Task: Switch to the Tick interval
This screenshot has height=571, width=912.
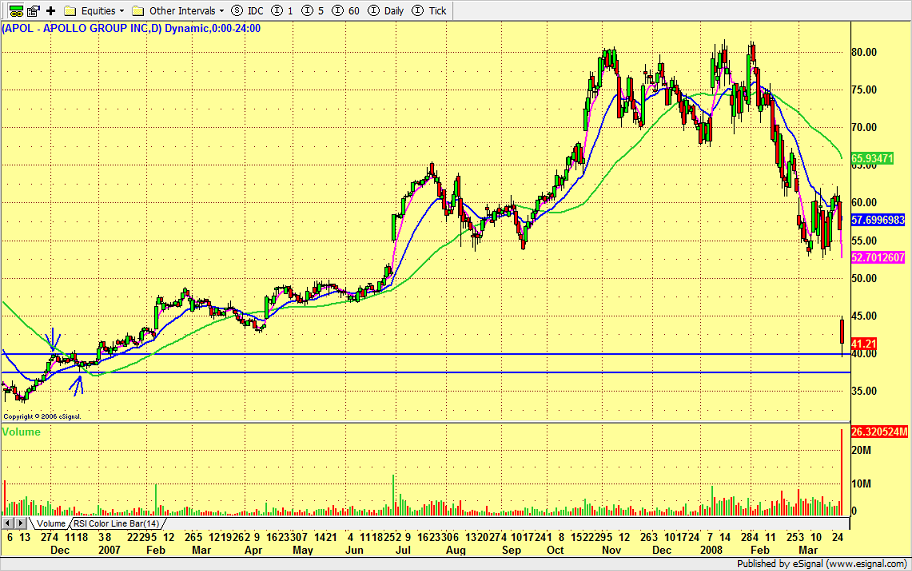Action: point(429,10)
